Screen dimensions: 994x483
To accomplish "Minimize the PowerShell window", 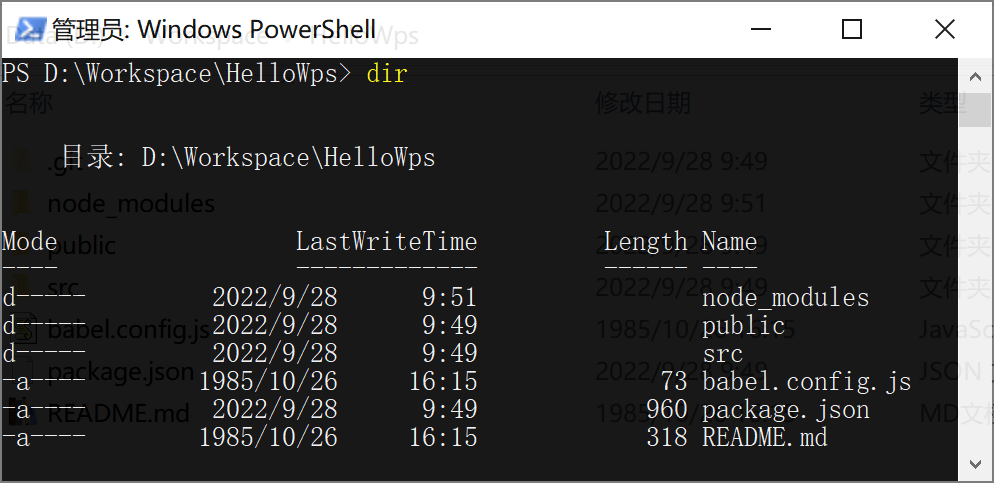I will (x=759, y=29).
